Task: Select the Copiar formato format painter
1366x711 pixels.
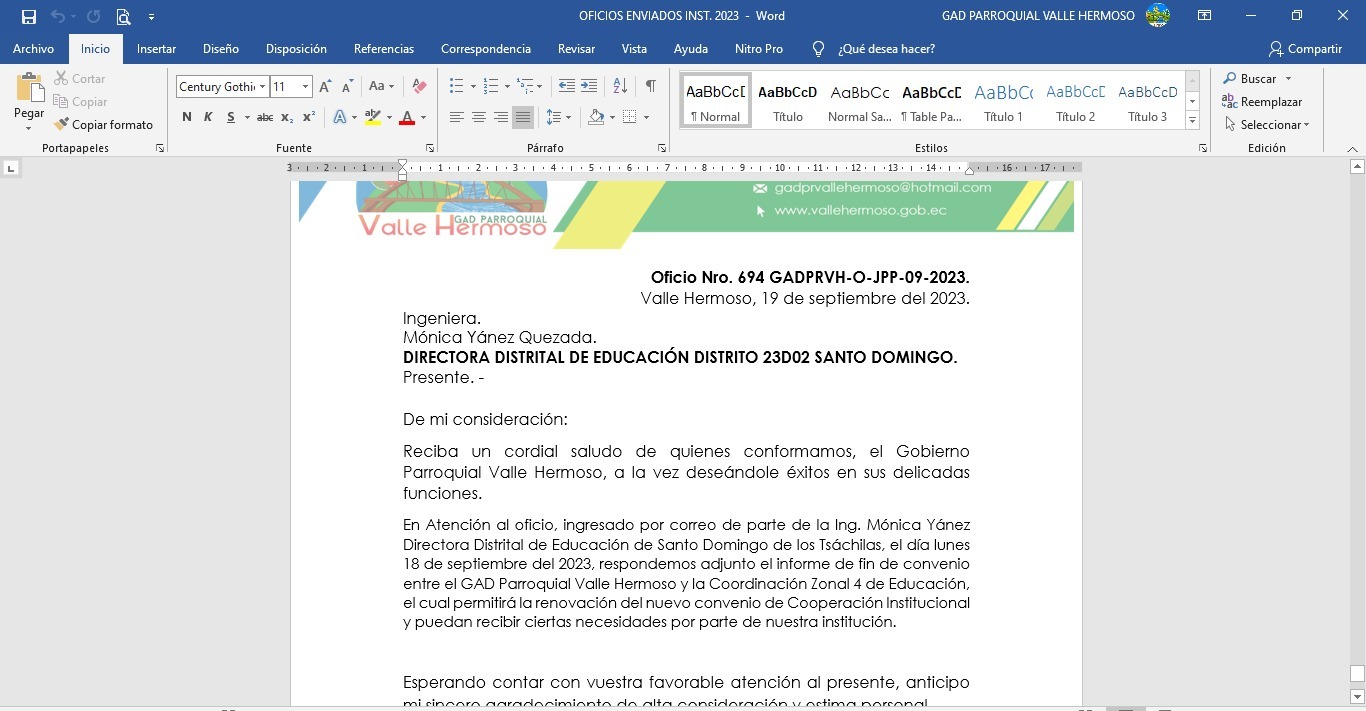Action: click(104, 125)
